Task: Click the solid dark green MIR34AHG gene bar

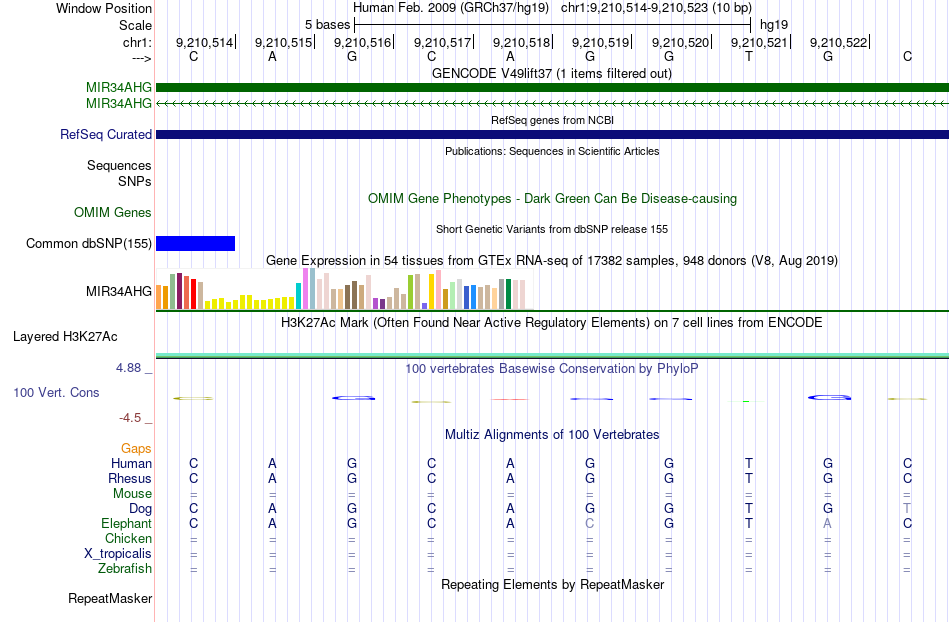Action: 552,88
